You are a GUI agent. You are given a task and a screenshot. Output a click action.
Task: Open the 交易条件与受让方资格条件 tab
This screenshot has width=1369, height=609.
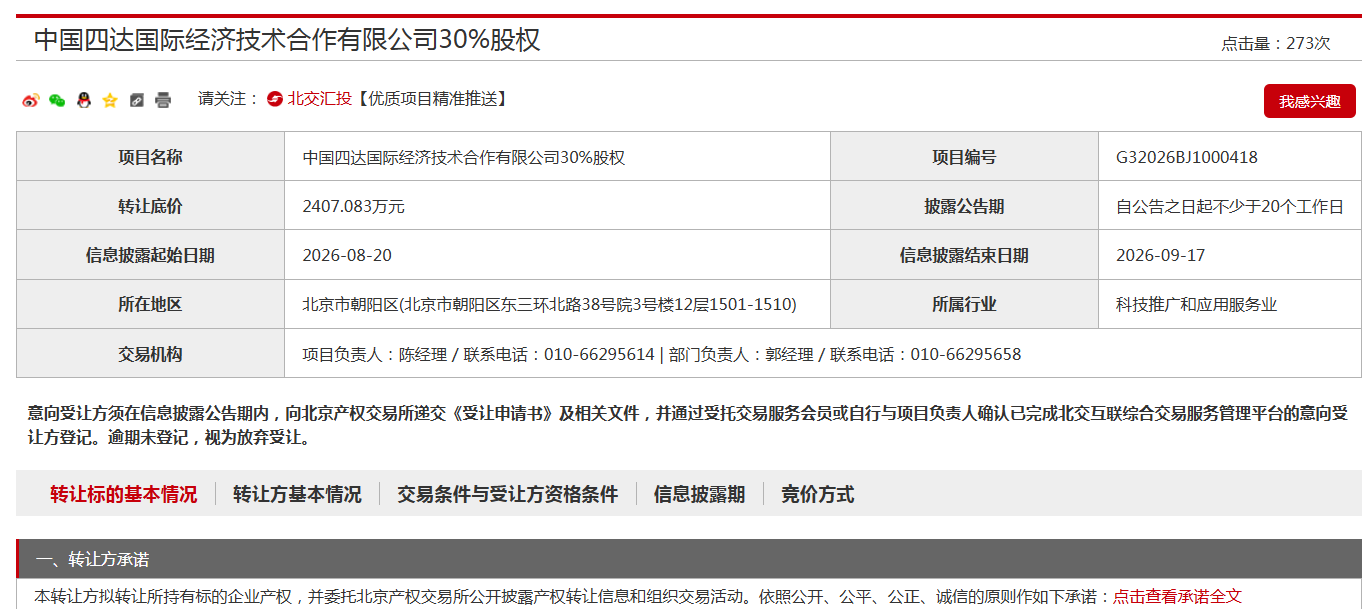507,494
